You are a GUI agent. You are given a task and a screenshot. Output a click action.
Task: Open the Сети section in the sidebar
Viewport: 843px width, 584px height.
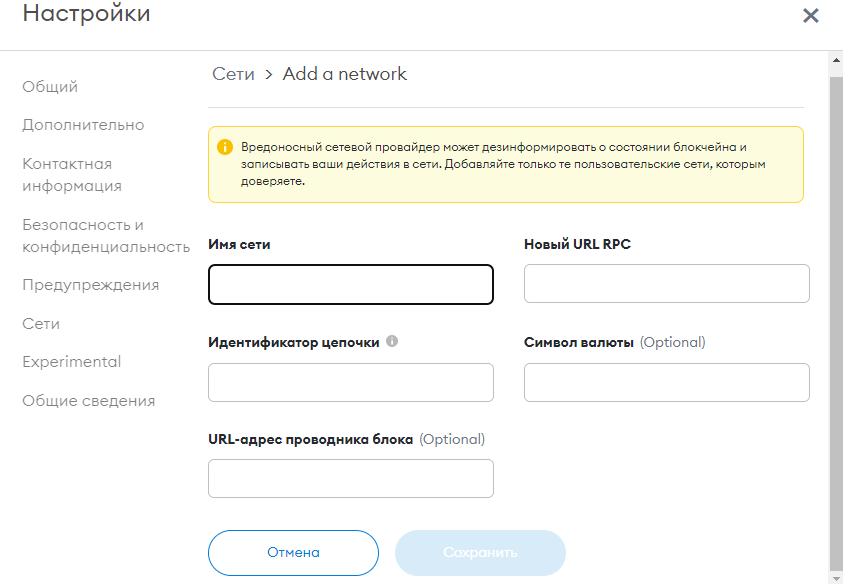(x=41, y=324)
